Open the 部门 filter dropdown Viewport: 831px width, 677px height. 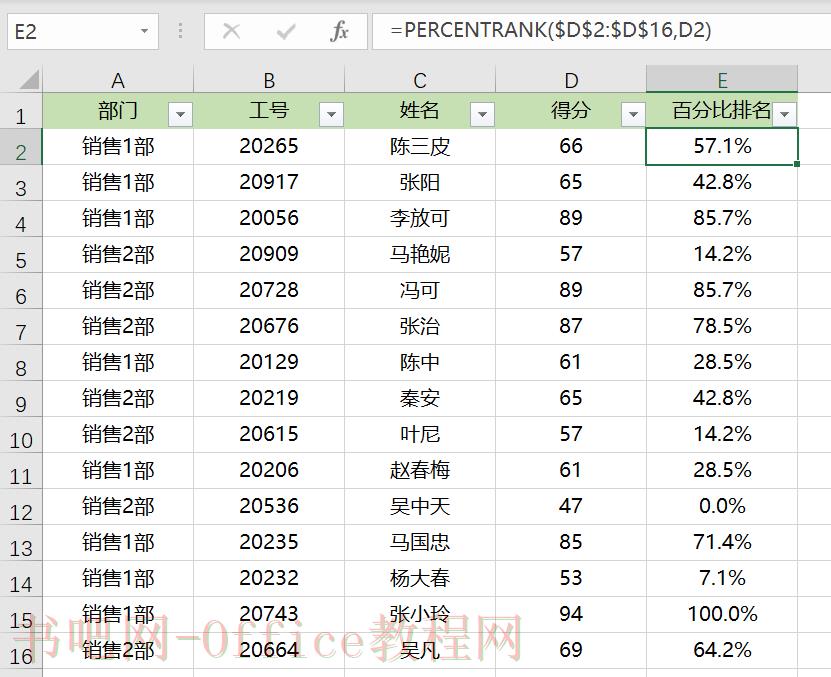coord(180,114)
